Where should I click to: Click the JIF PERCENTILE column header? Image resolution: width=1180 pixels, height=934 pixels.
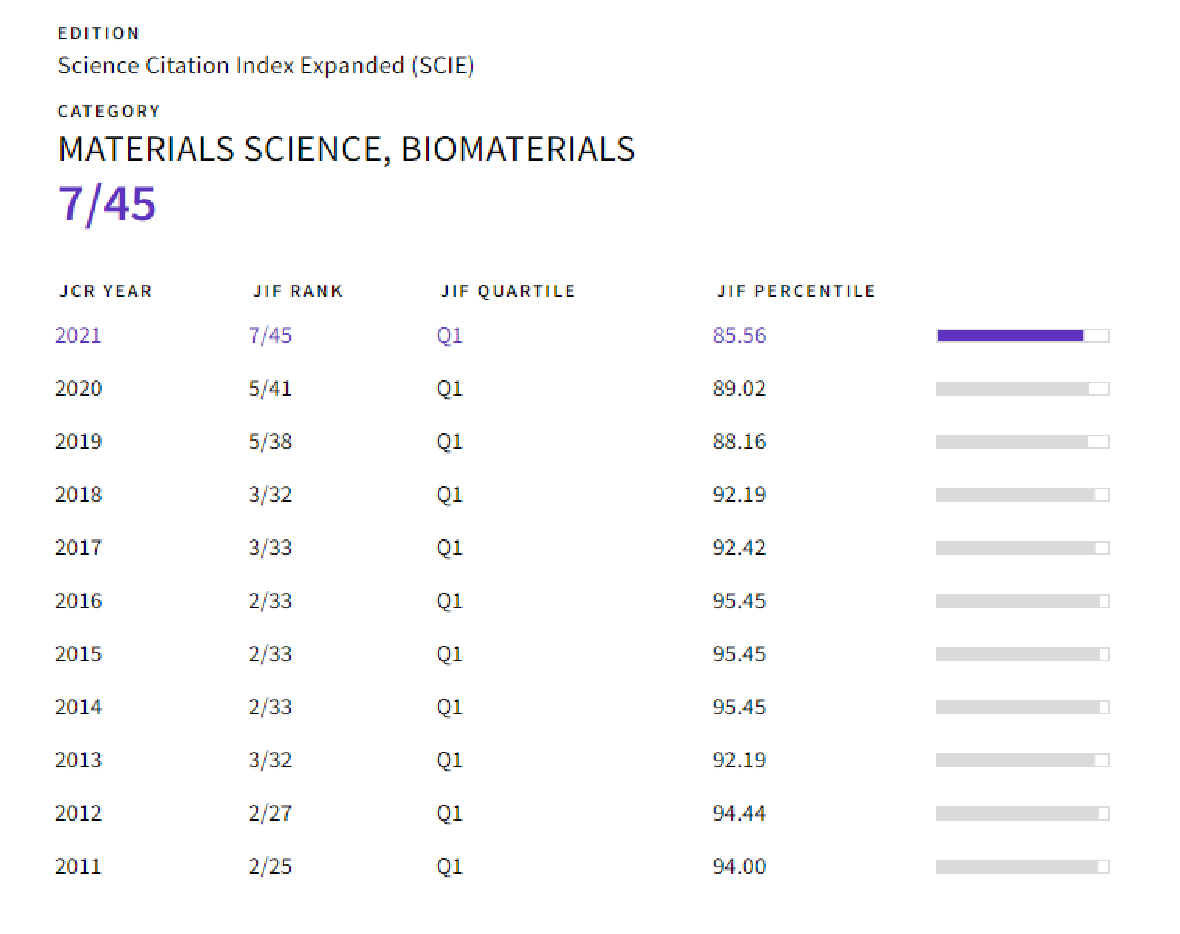pos(796,292)
